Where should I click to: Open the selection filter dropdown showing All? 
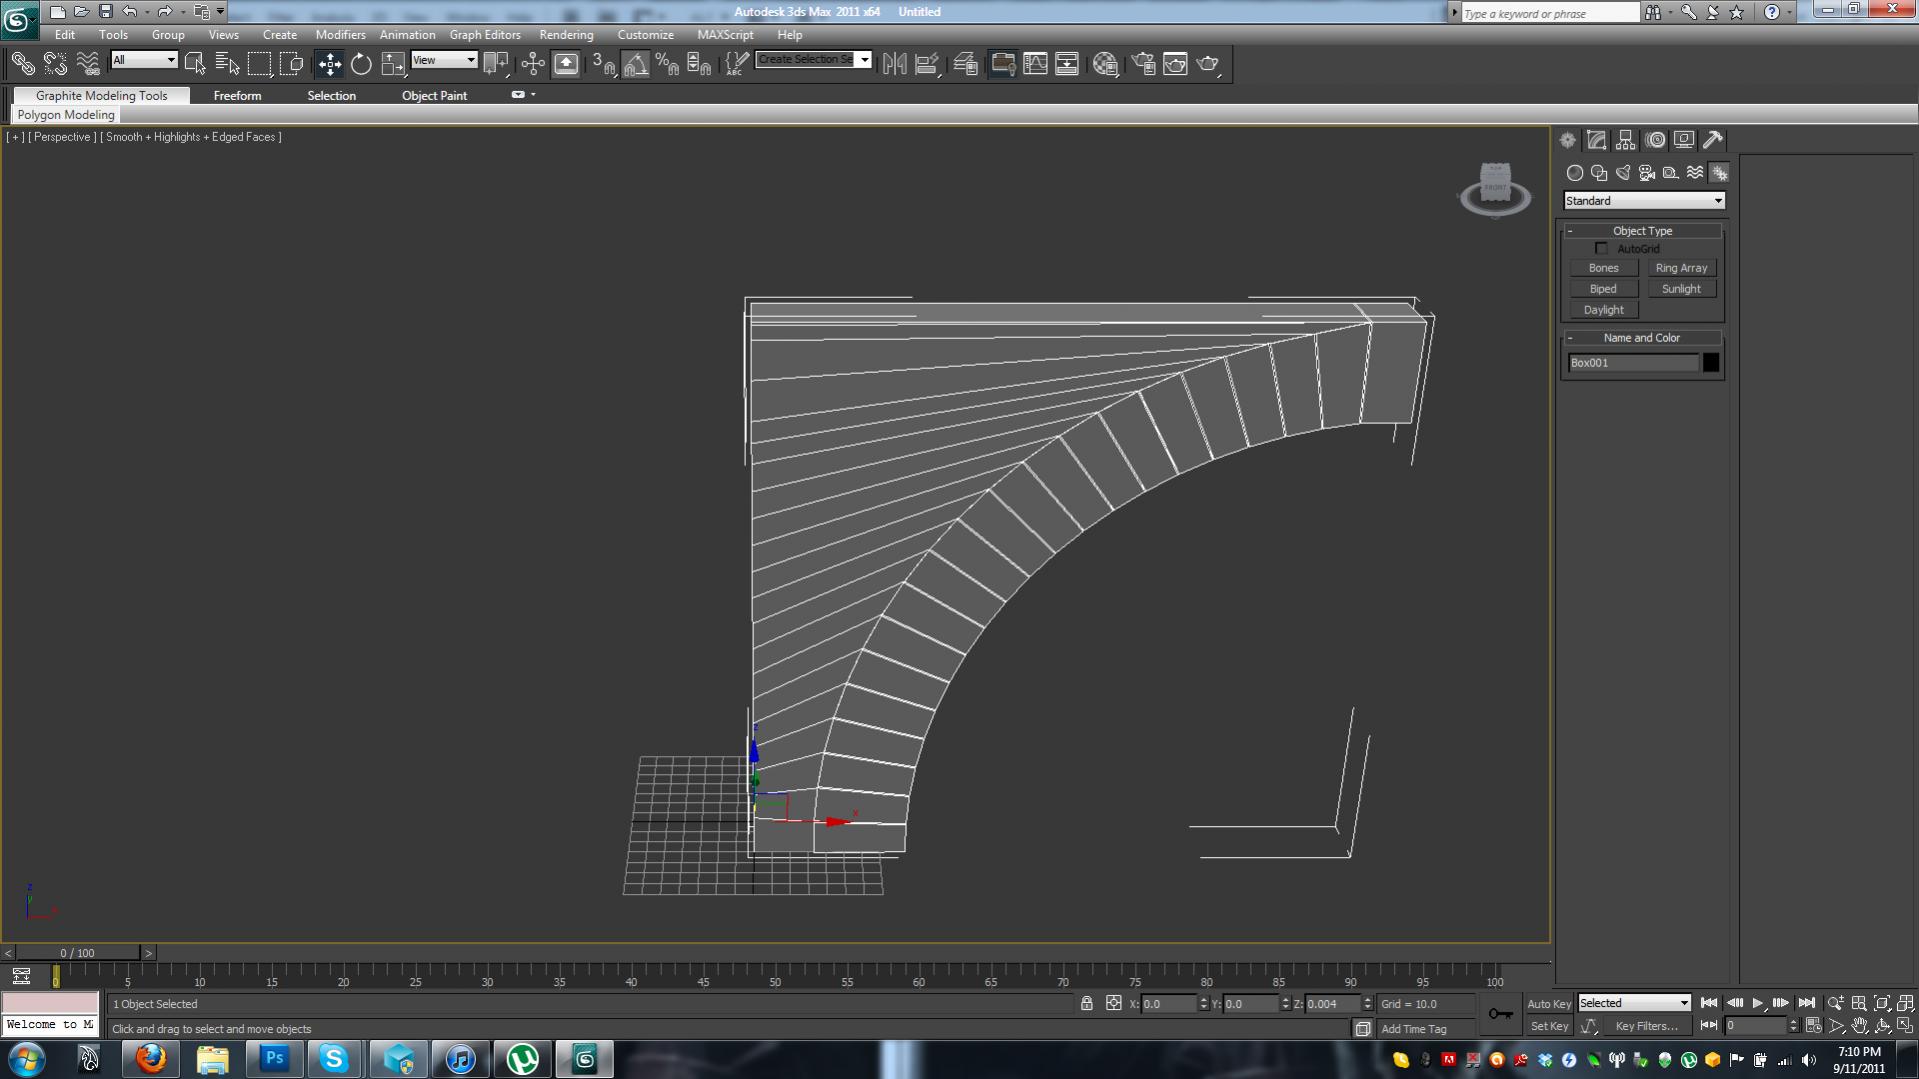click(143, 60)
